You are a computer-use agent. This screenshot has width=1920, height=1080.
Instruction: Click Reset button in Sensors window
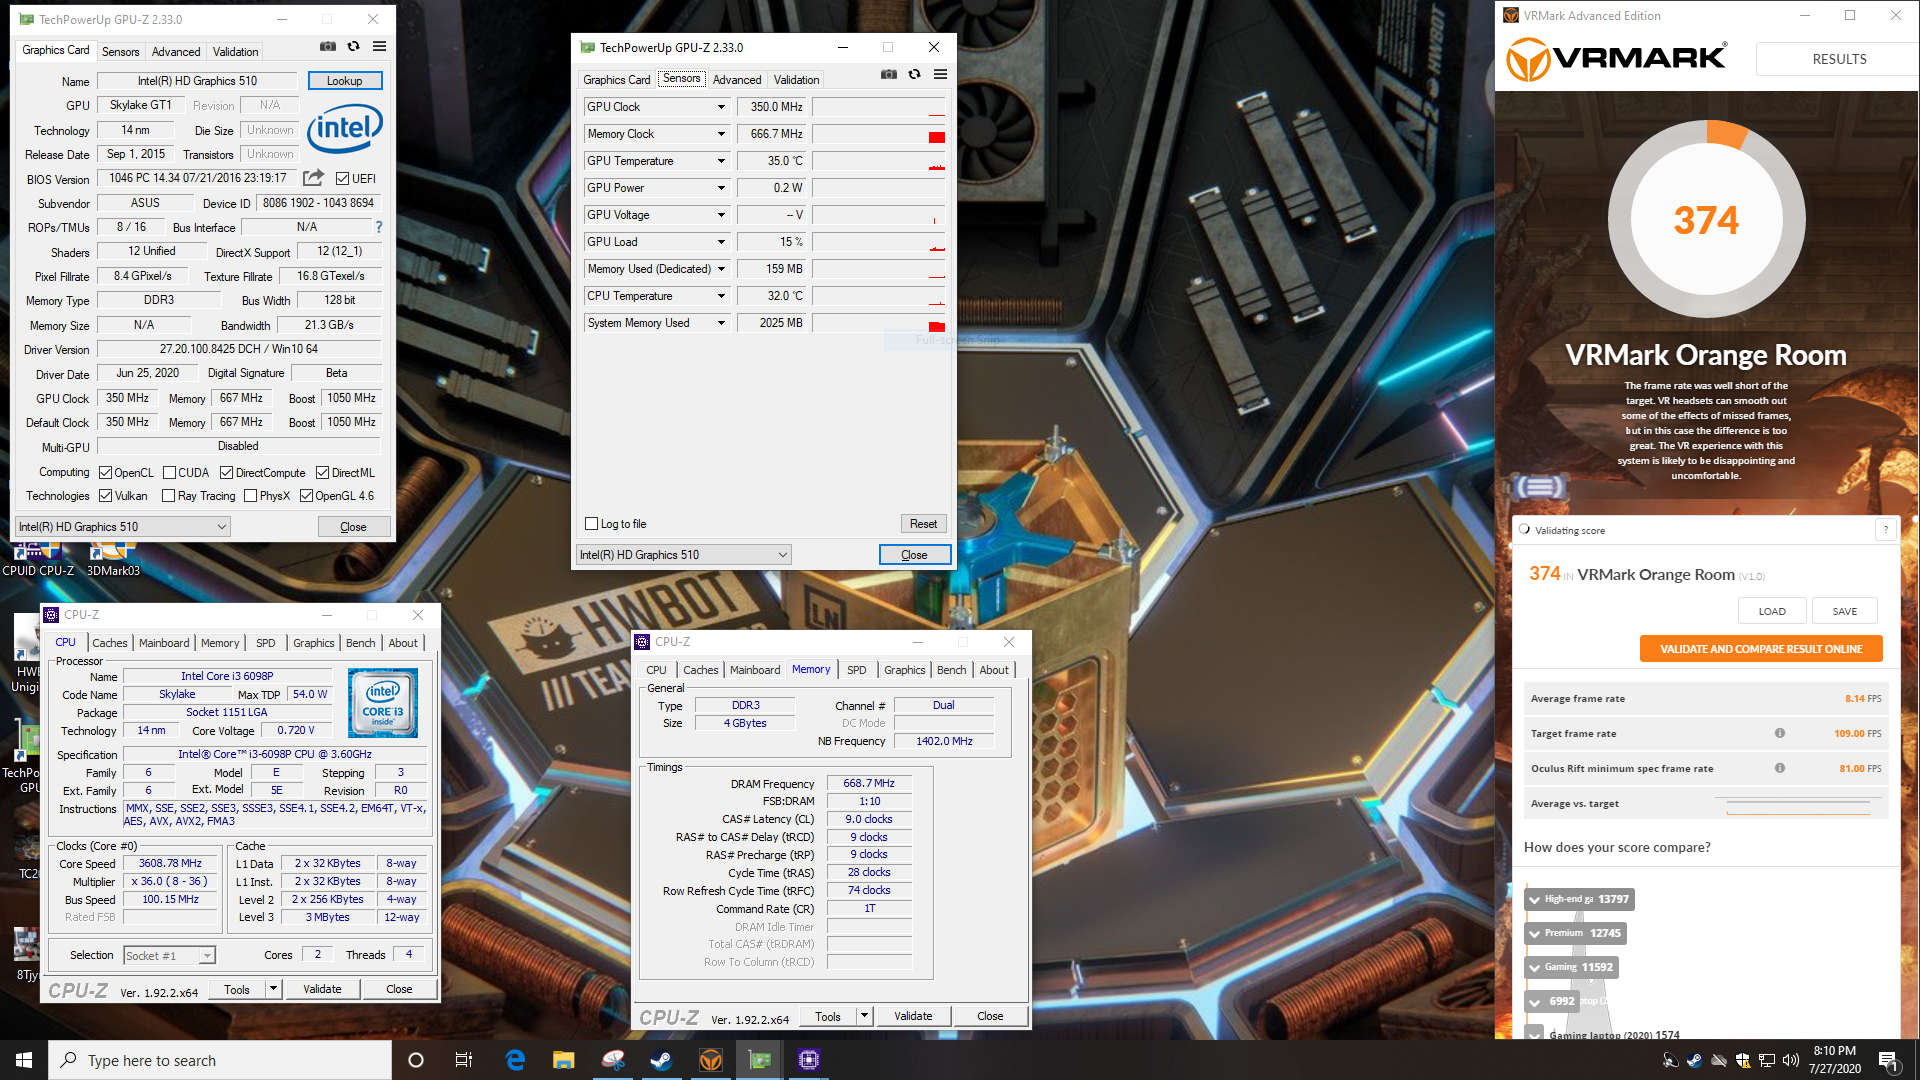pyautogui.click(x=924, y=524)
